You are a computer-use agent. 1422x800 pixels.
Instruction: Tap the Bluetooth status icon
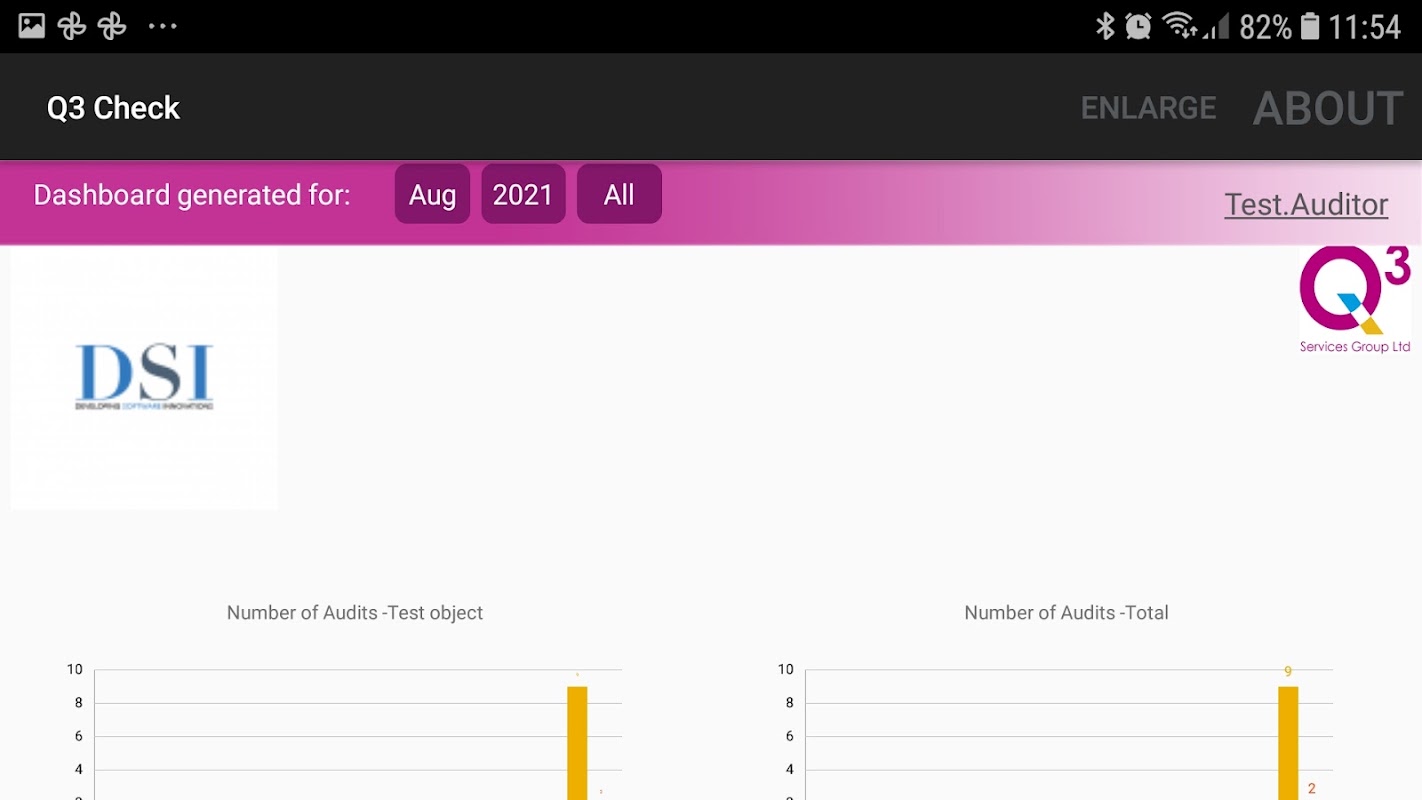[1105, 26]
